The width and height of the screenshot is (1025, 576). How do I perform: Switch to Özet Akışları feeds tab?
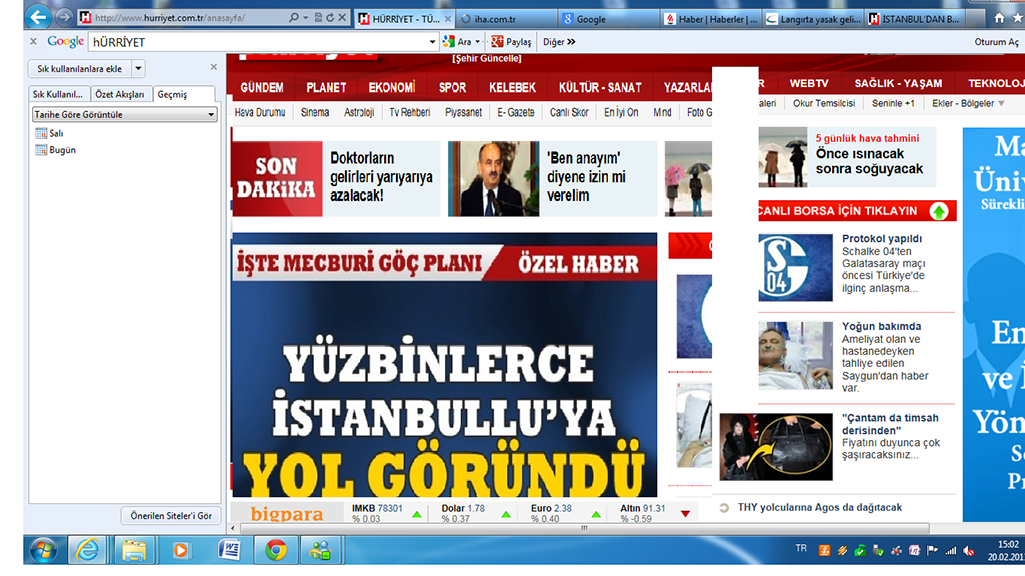120,94
